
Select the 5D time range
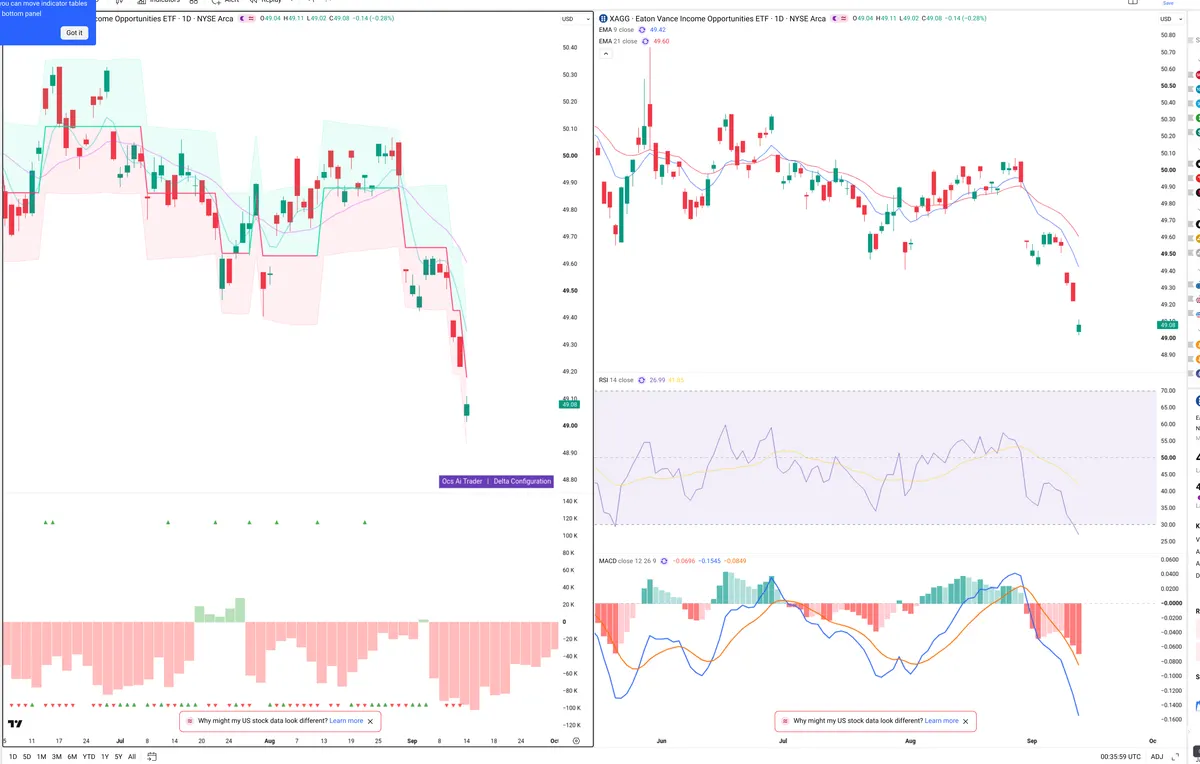(27, 757)
